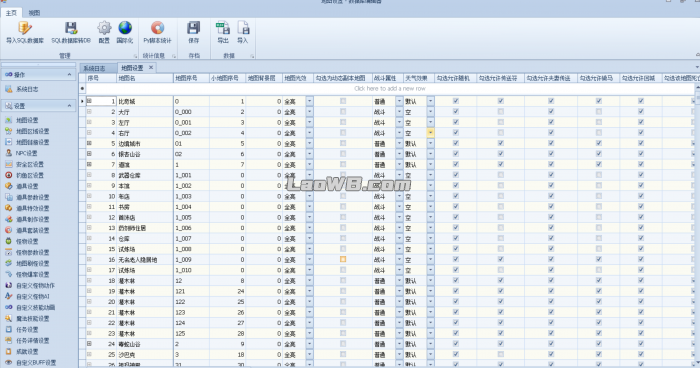Click the 安全区设置 sidebar icon
Screen dimensions: 700x368
pyautogui.click(x=8, y=164)
